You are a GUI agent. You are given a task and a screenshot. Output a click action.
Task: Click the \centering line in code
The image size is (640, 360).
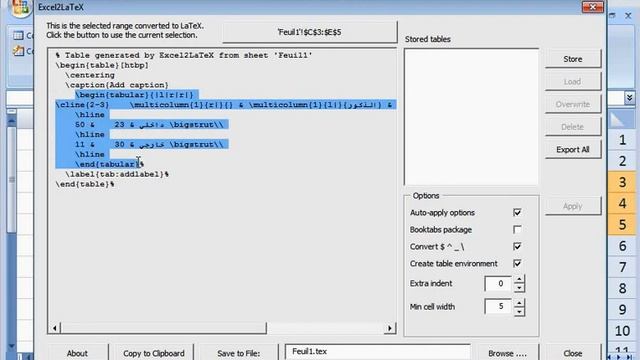click(x=90, y=75)
